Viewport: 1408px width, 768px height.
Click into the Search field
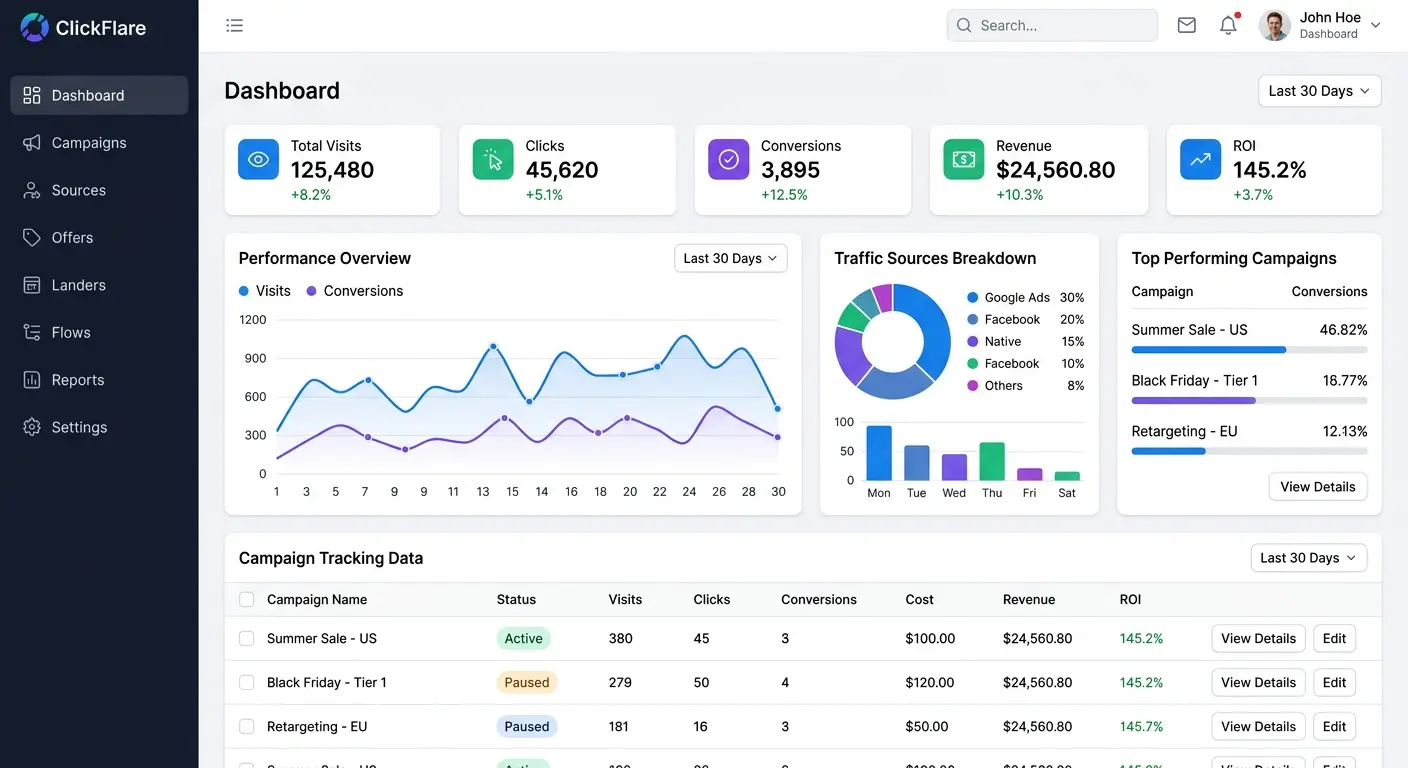point(1052,25)
